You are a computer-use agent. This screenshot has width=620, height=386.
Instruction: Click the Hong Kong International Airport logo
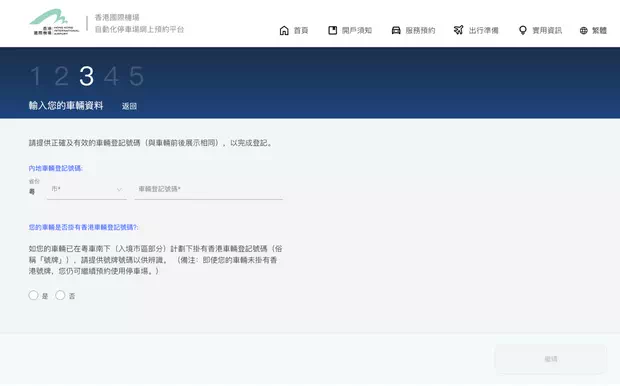54,22
